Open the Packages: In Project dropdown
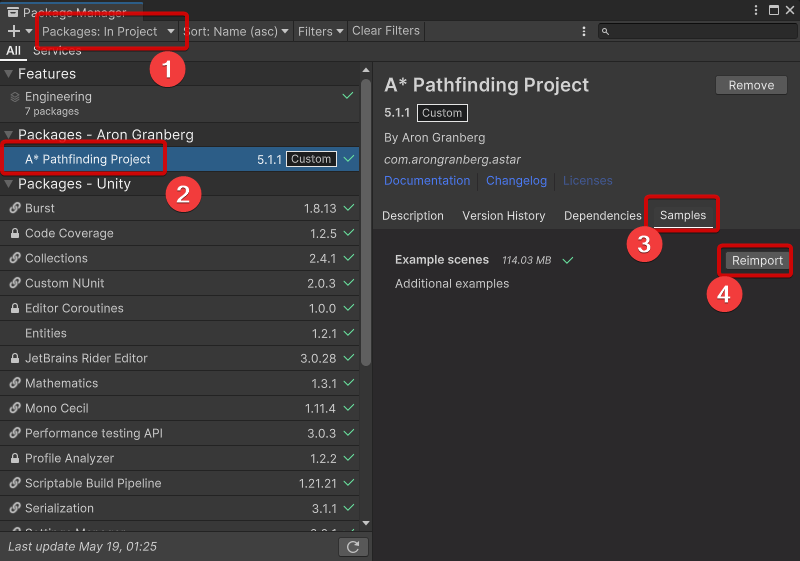 108,32
